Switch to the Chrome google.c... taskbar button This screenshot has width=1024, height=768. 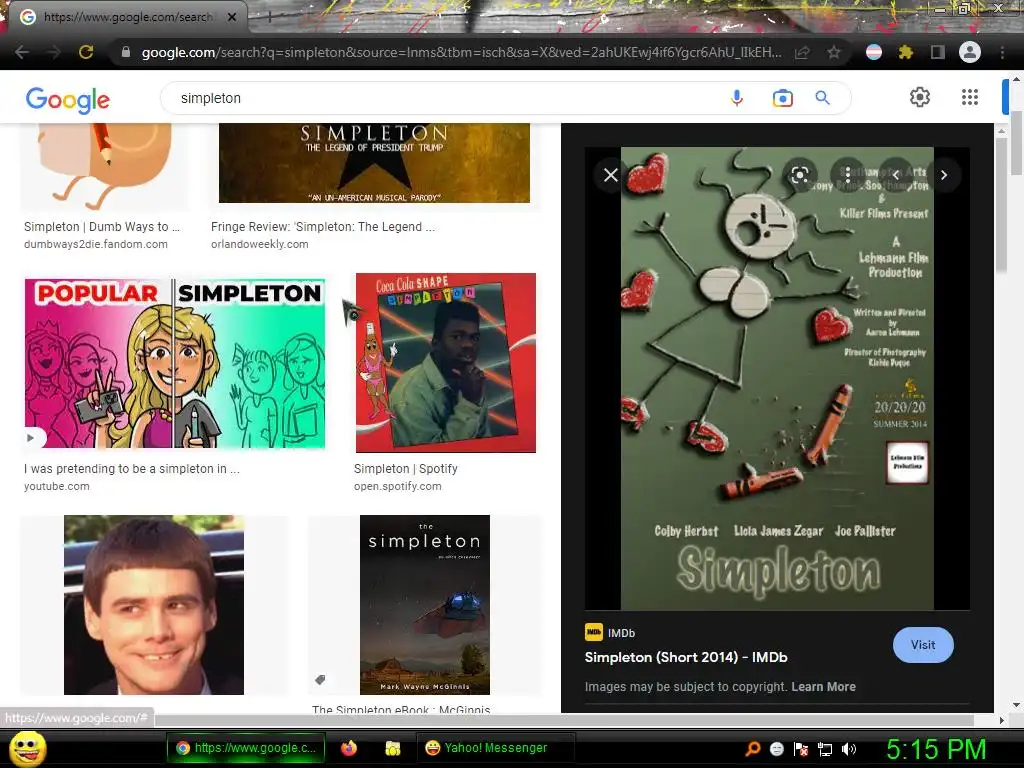click(247, 748)
